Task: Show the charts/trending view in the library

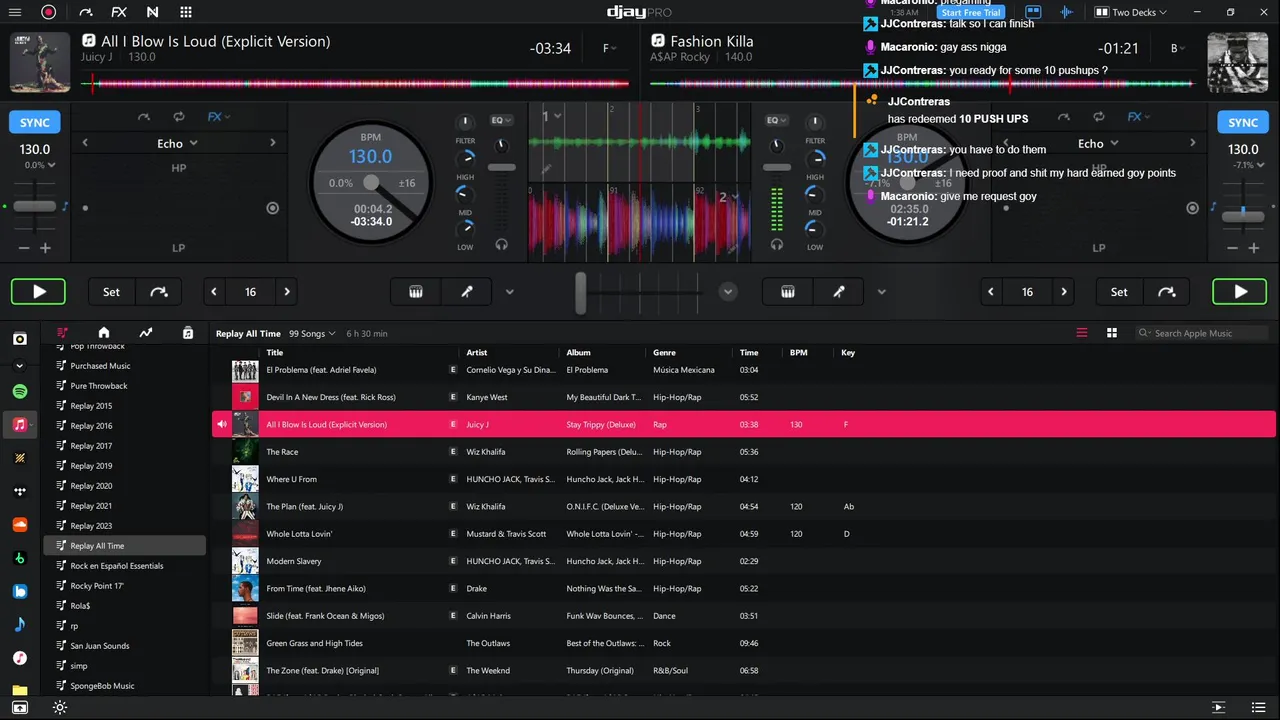Action: [x=146, y=333]
